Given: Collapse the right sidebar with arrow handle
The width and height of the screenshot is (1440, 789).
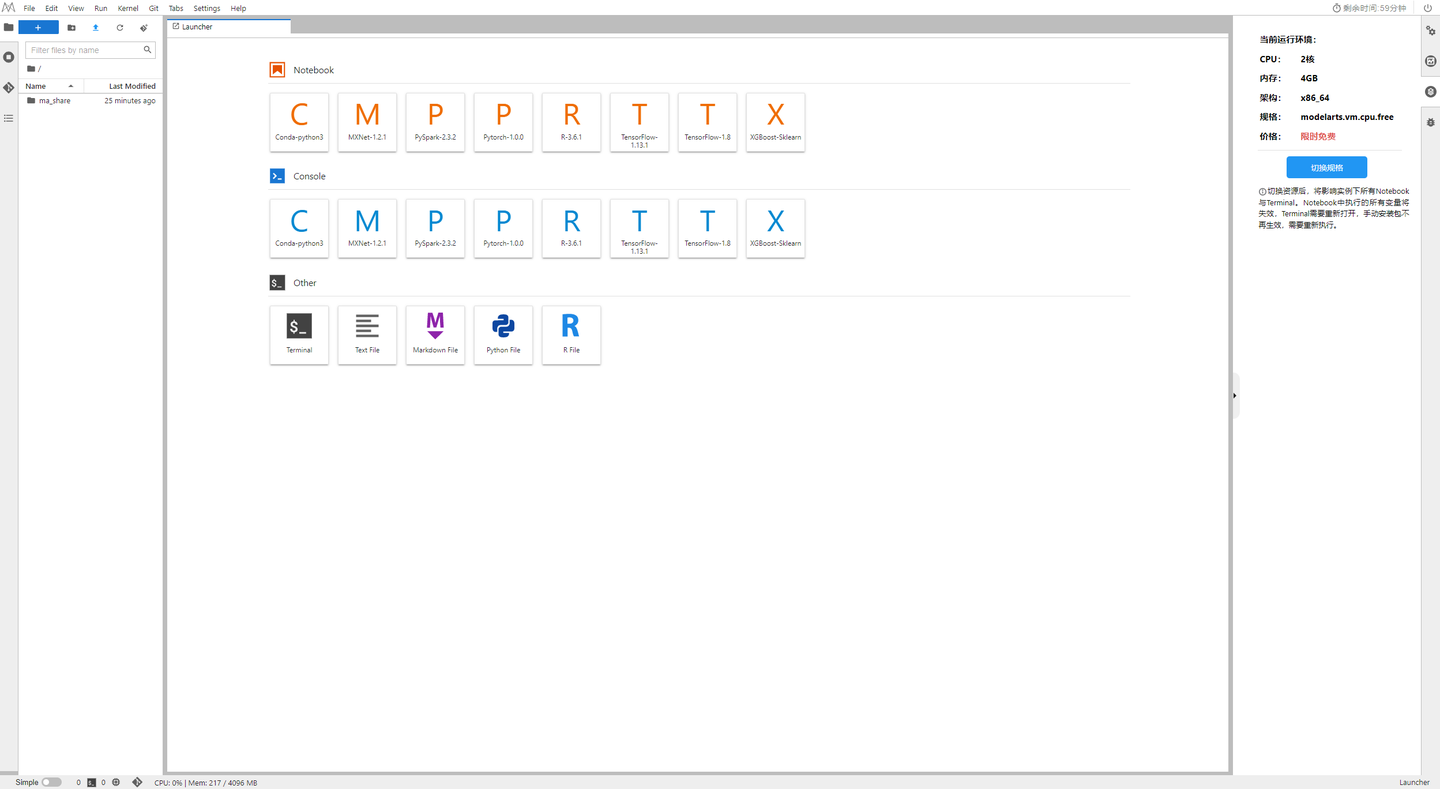Looking at the screenshot, I should (1235, 396).
